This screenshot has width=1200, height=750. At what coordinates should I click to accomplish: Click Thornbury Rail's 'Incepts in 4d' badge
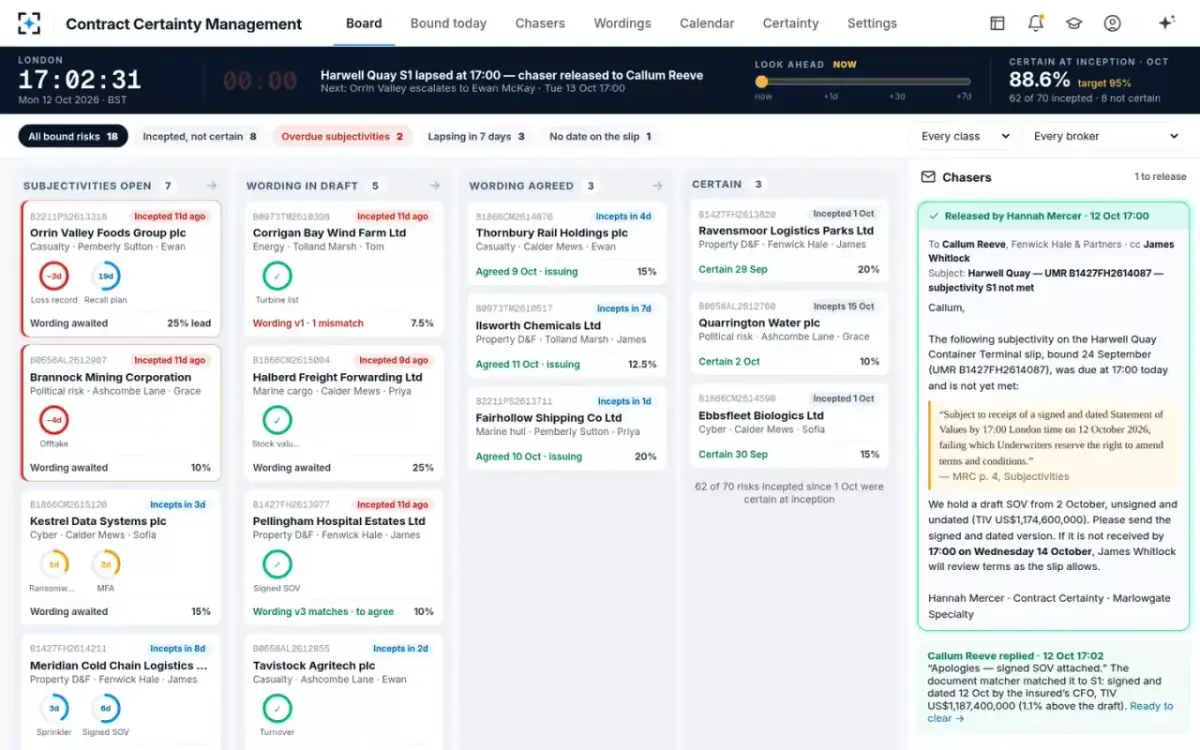[623, 216]
